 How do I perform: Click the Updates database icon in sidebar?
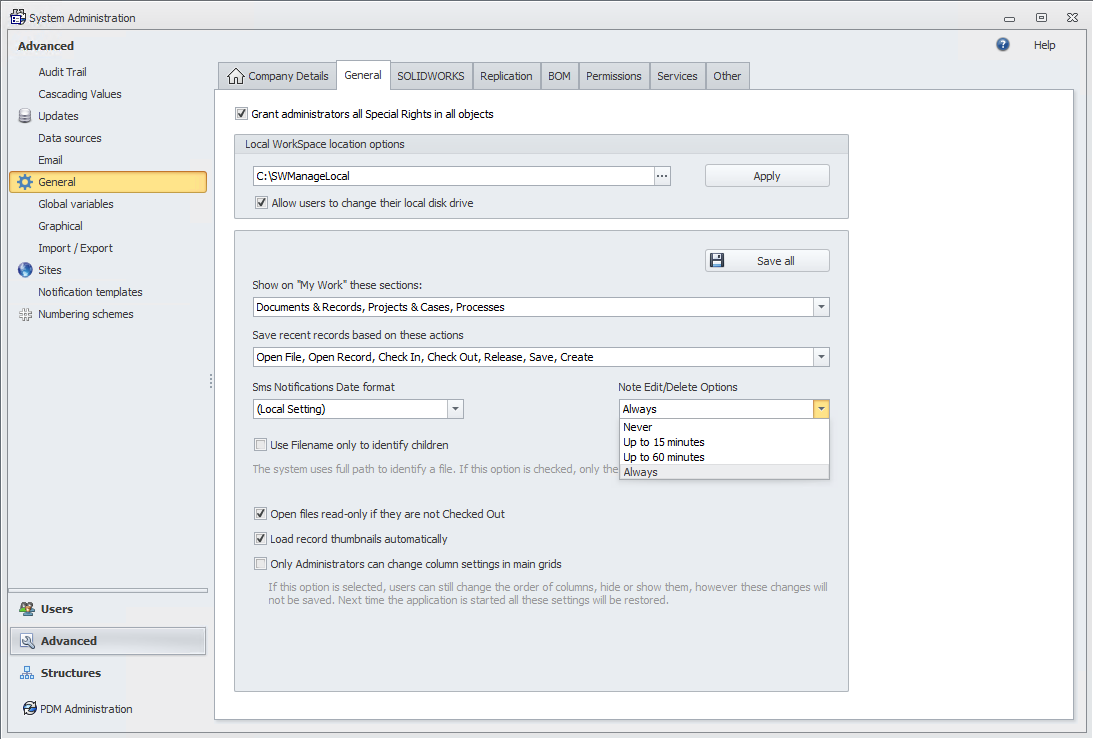tap(26, 116)
